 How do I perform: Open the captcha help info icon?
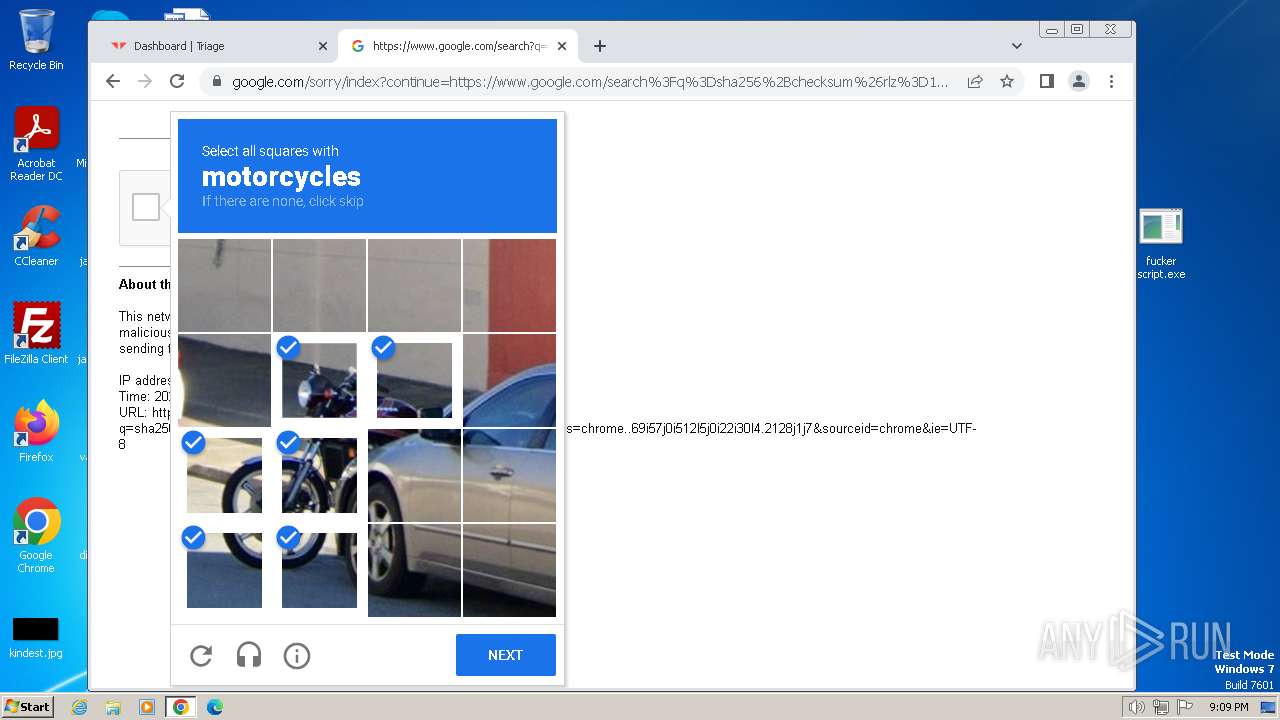point(297,655)
